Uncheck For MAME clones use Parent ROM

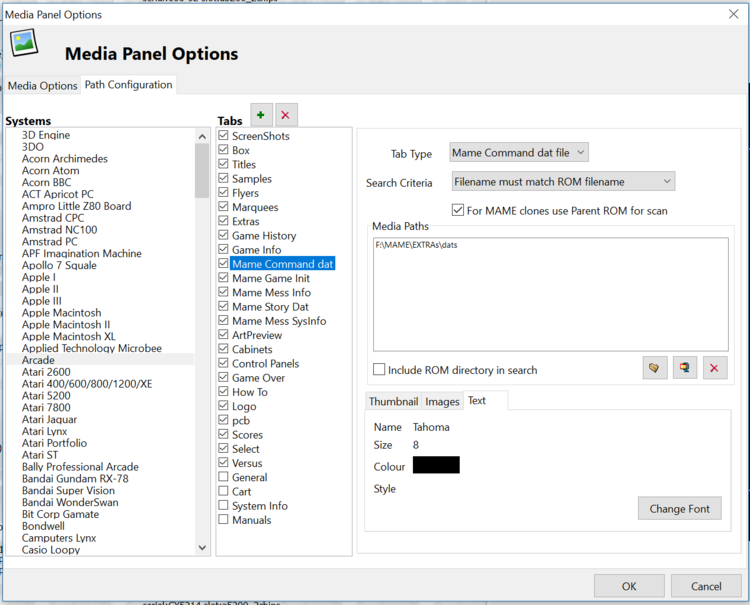(458, 211)
